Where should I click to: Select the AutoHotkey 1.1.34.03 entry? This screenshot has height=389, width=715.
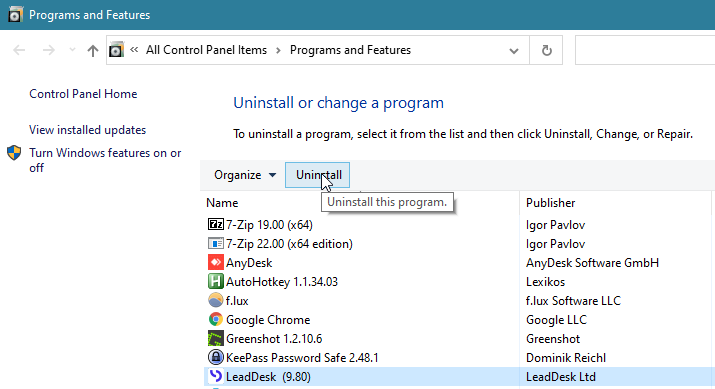(282, 282)
